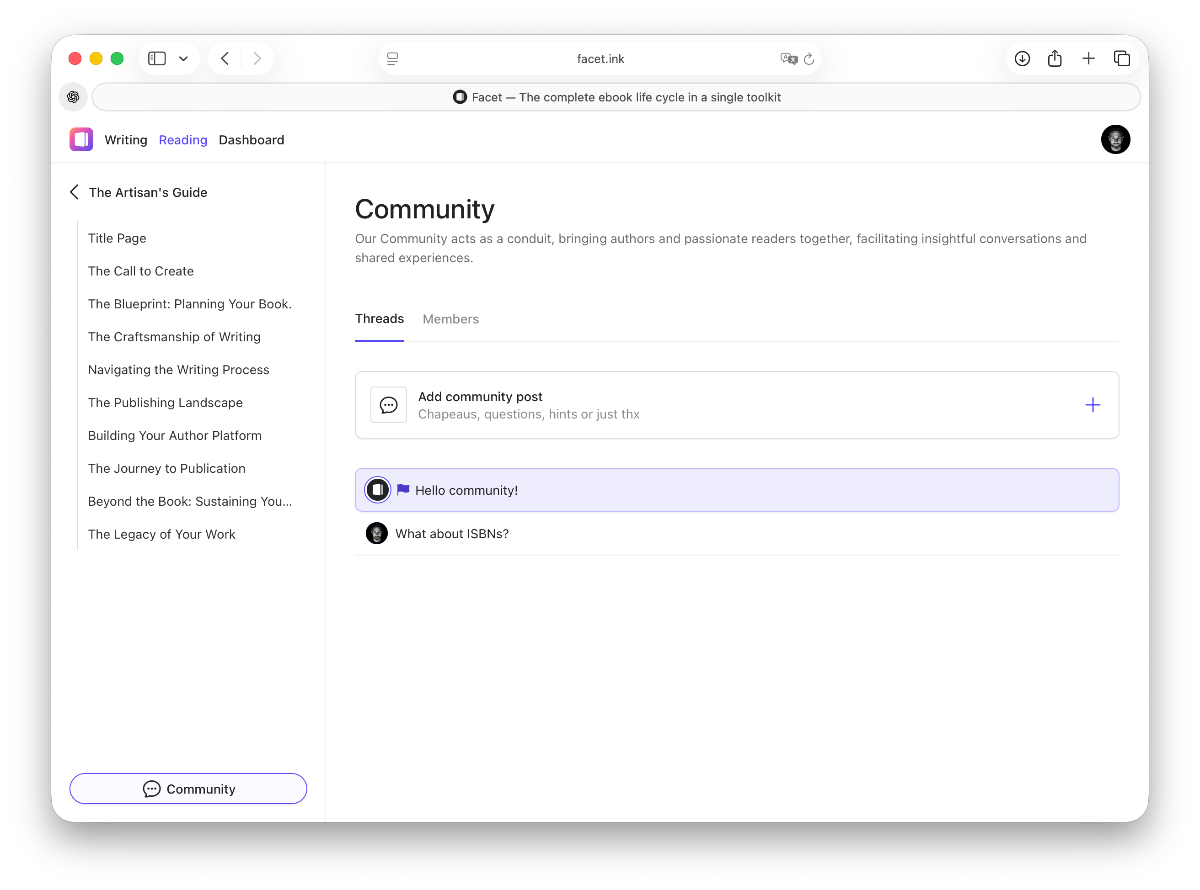Open the "What about ISBNs?" thread
This screenshot has width=1200, height=890.
coord(452,534)
